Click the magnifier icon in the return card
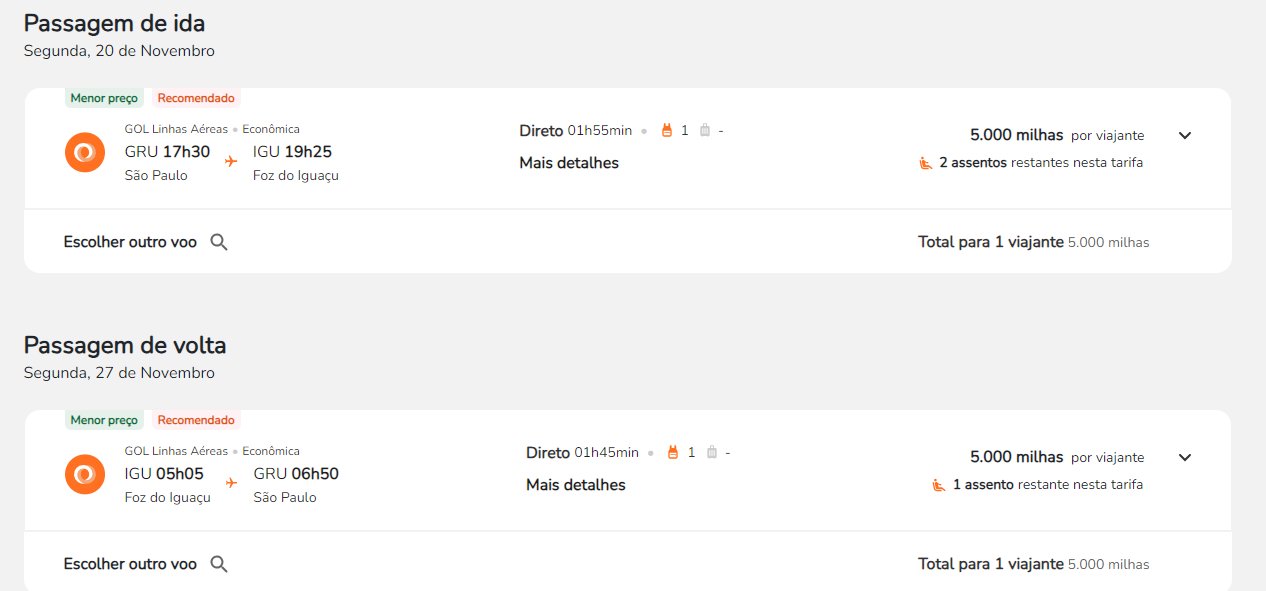1266x591 pixels. [219, 564]
